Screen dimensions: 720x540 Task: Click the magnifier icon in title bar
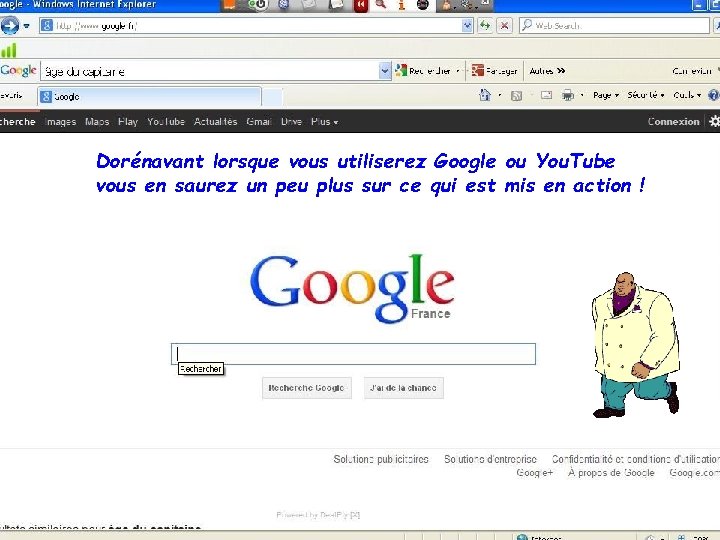click(x=381, y=5)
